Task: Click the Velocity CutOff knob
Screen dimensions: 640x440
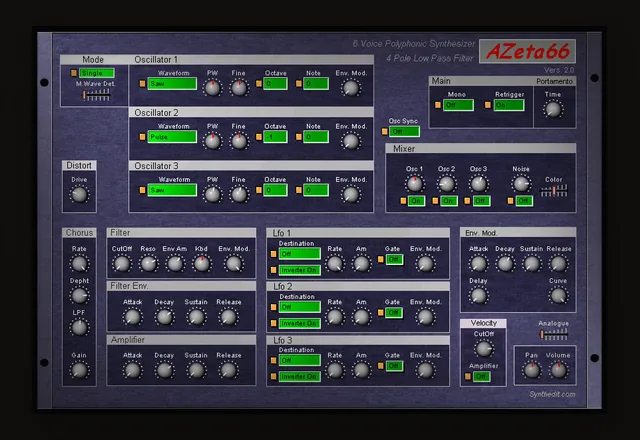Action: (x=484, y=349)
